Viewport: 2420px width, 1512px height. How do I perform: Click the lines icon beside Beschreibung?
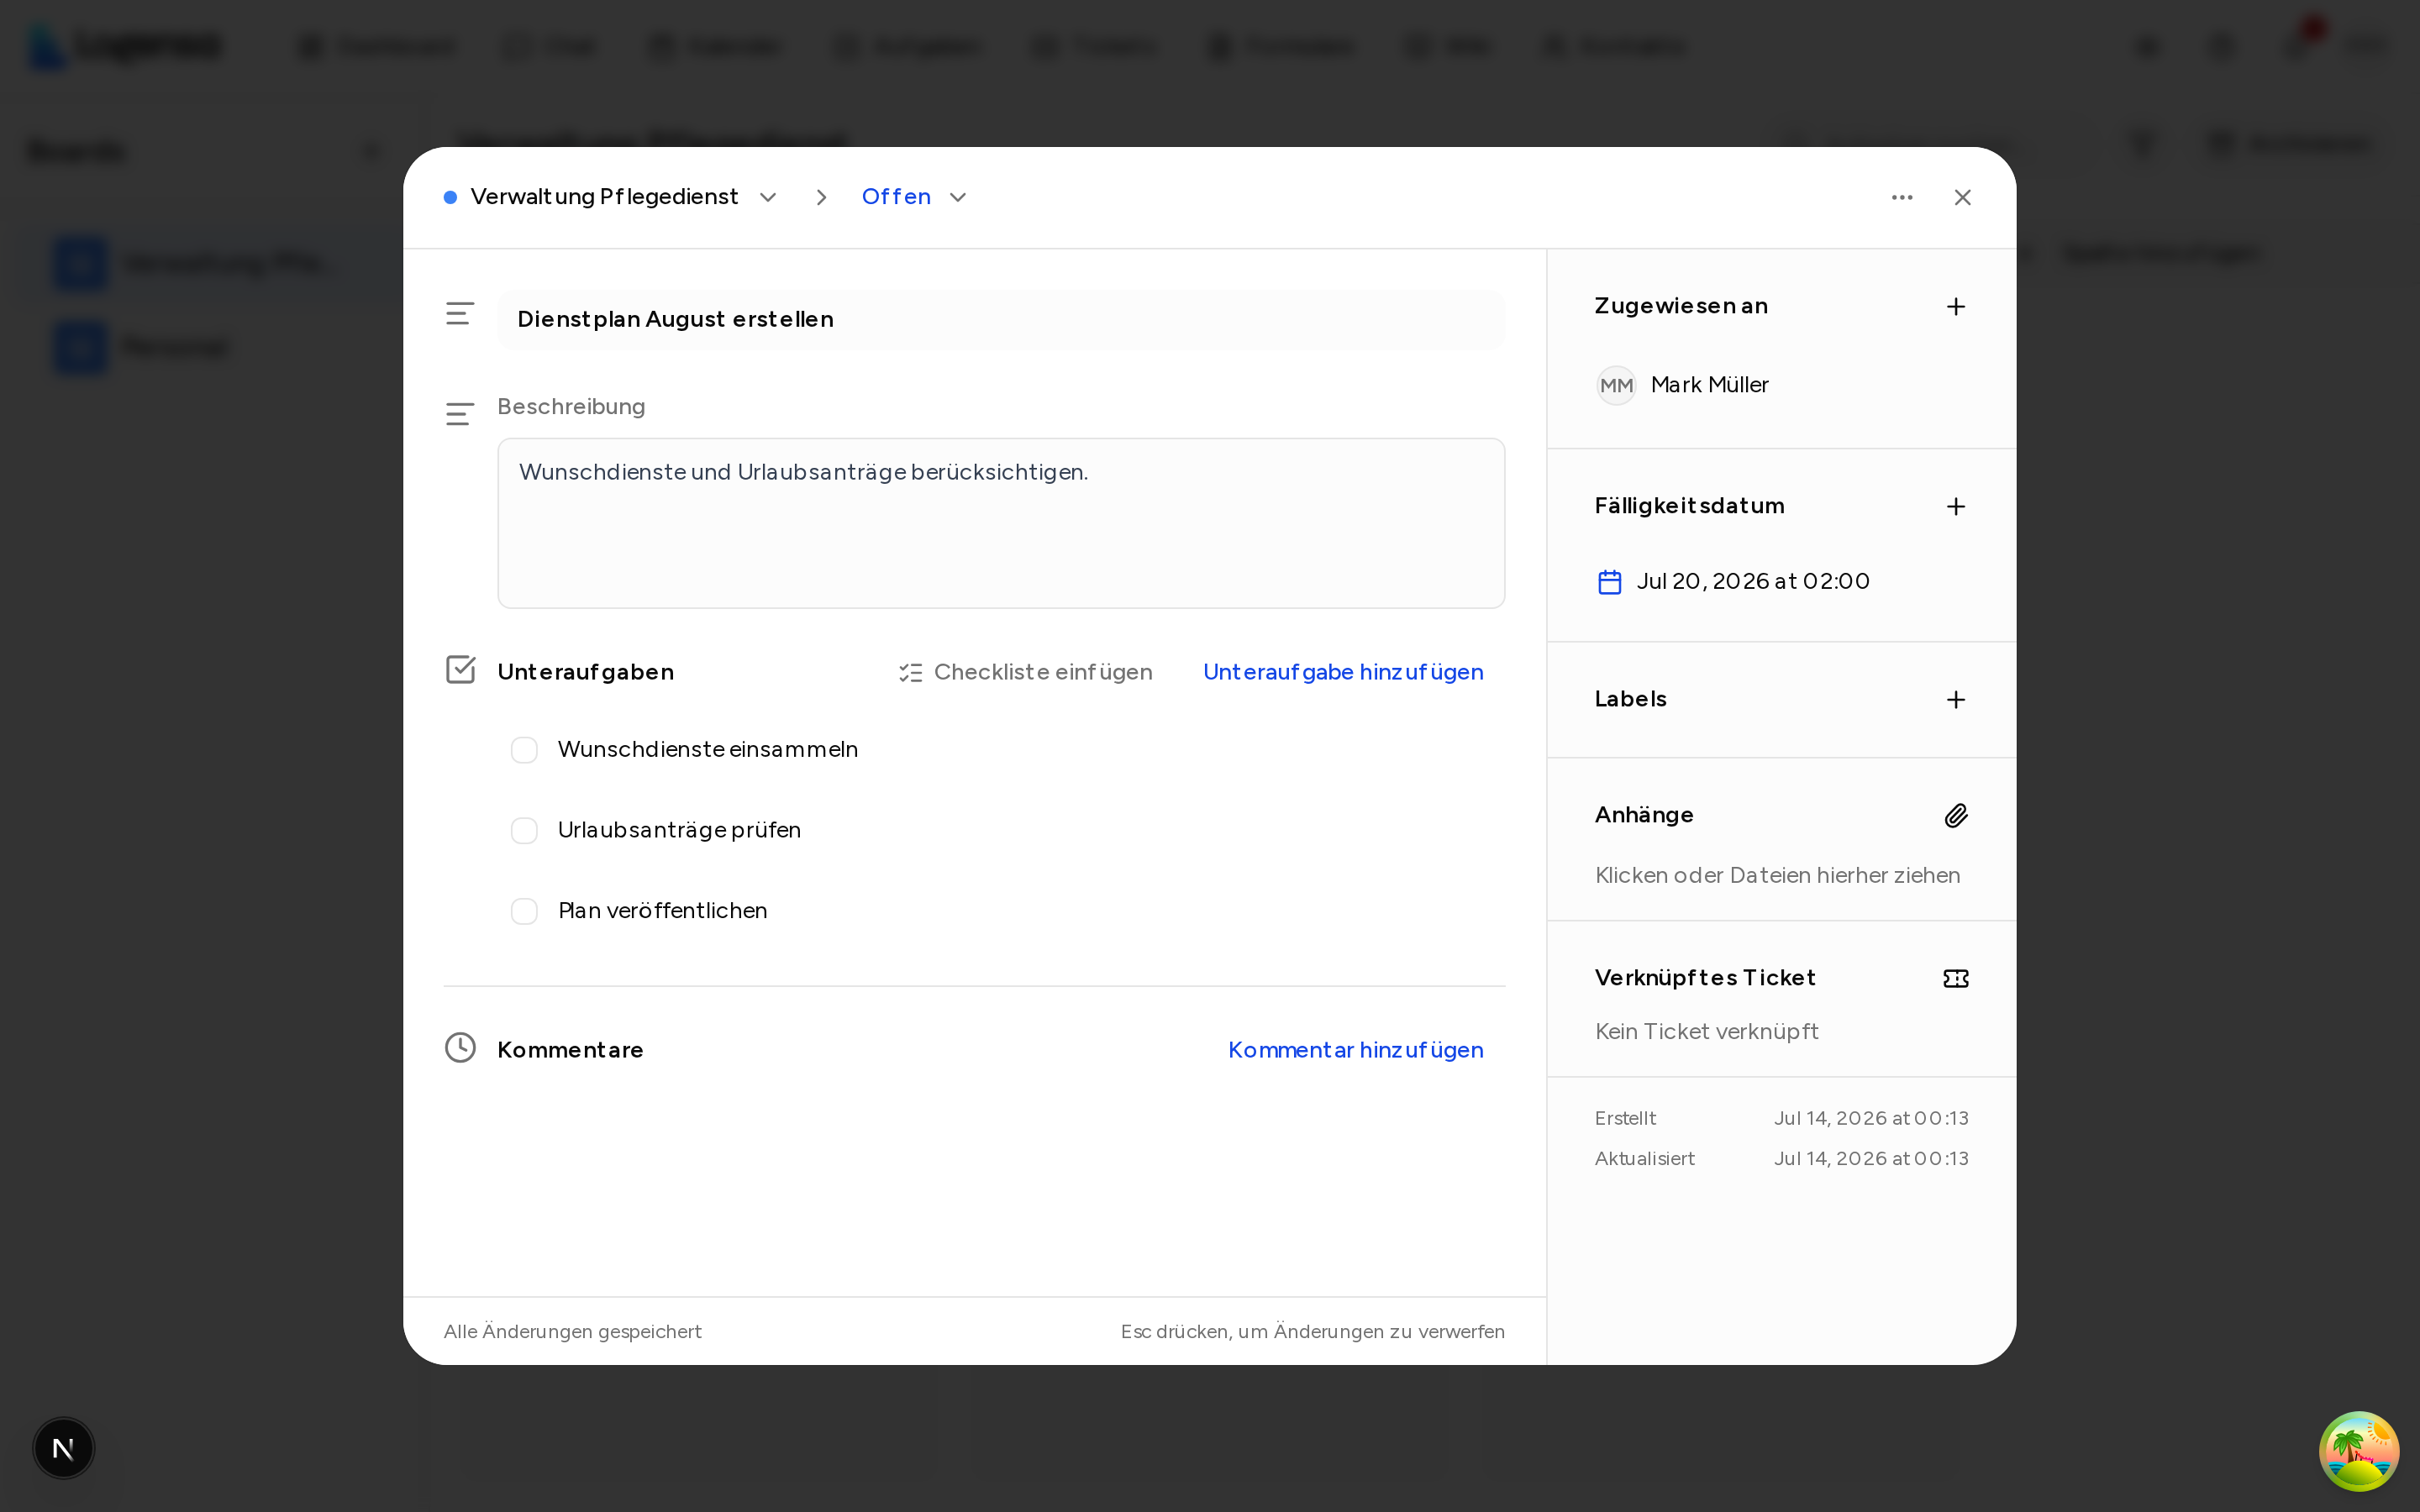pos(460,414)
